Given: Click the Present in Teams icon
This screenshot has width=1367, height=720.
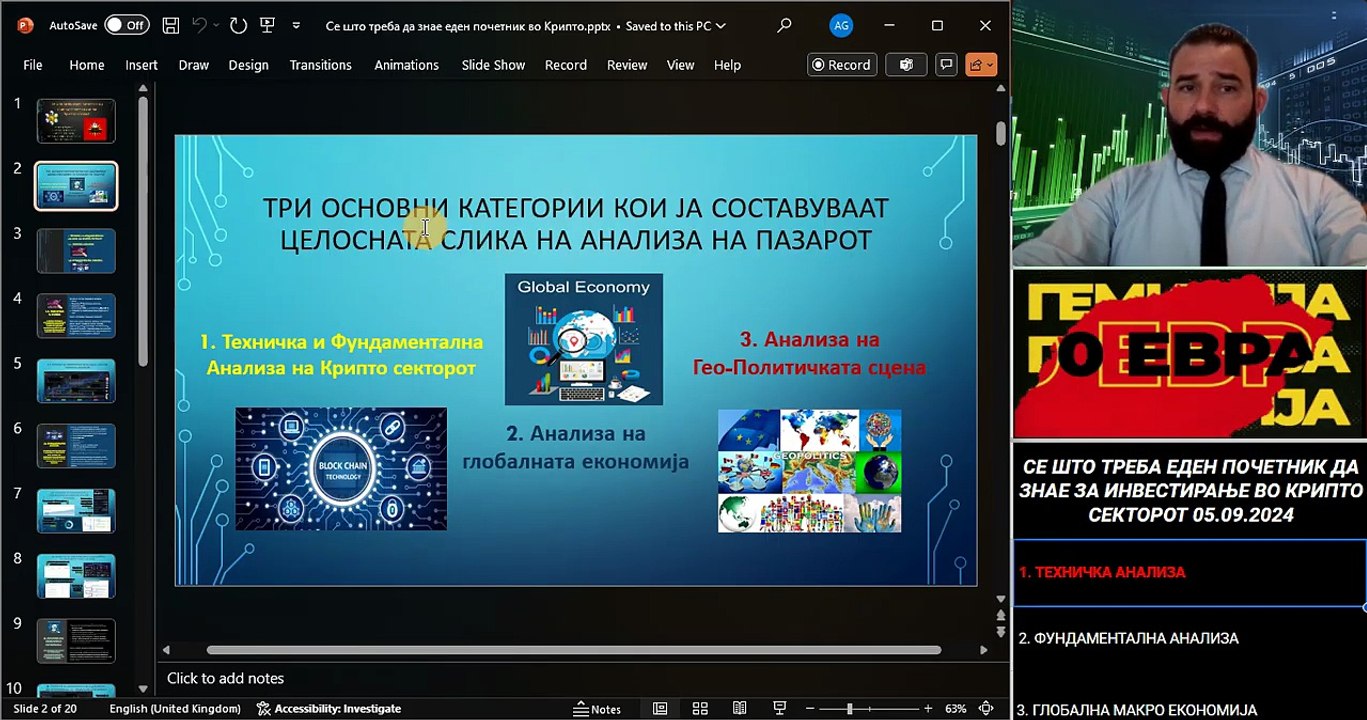Looking at the screenshot, I should tap(906, 65).
